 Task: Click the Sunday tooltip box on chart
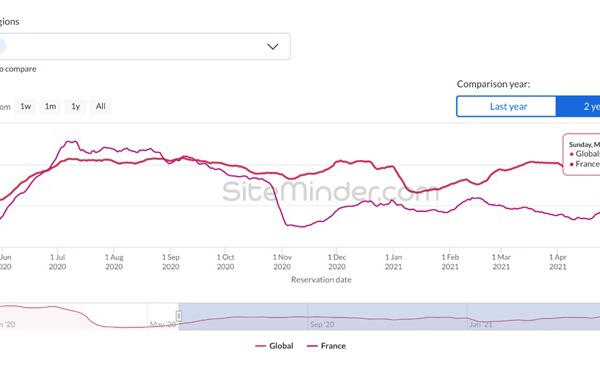pos(582,154)
